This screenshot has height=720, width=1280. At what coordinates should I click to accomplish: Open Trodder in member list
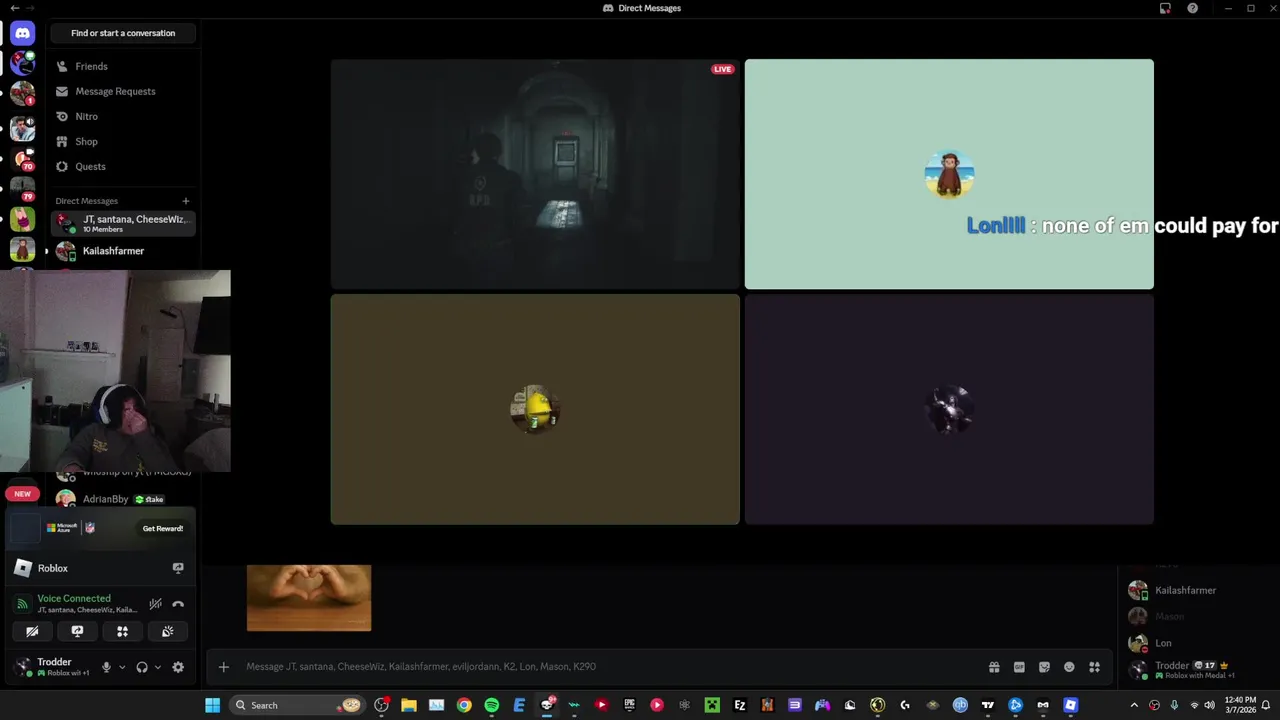click(1188, 669)
